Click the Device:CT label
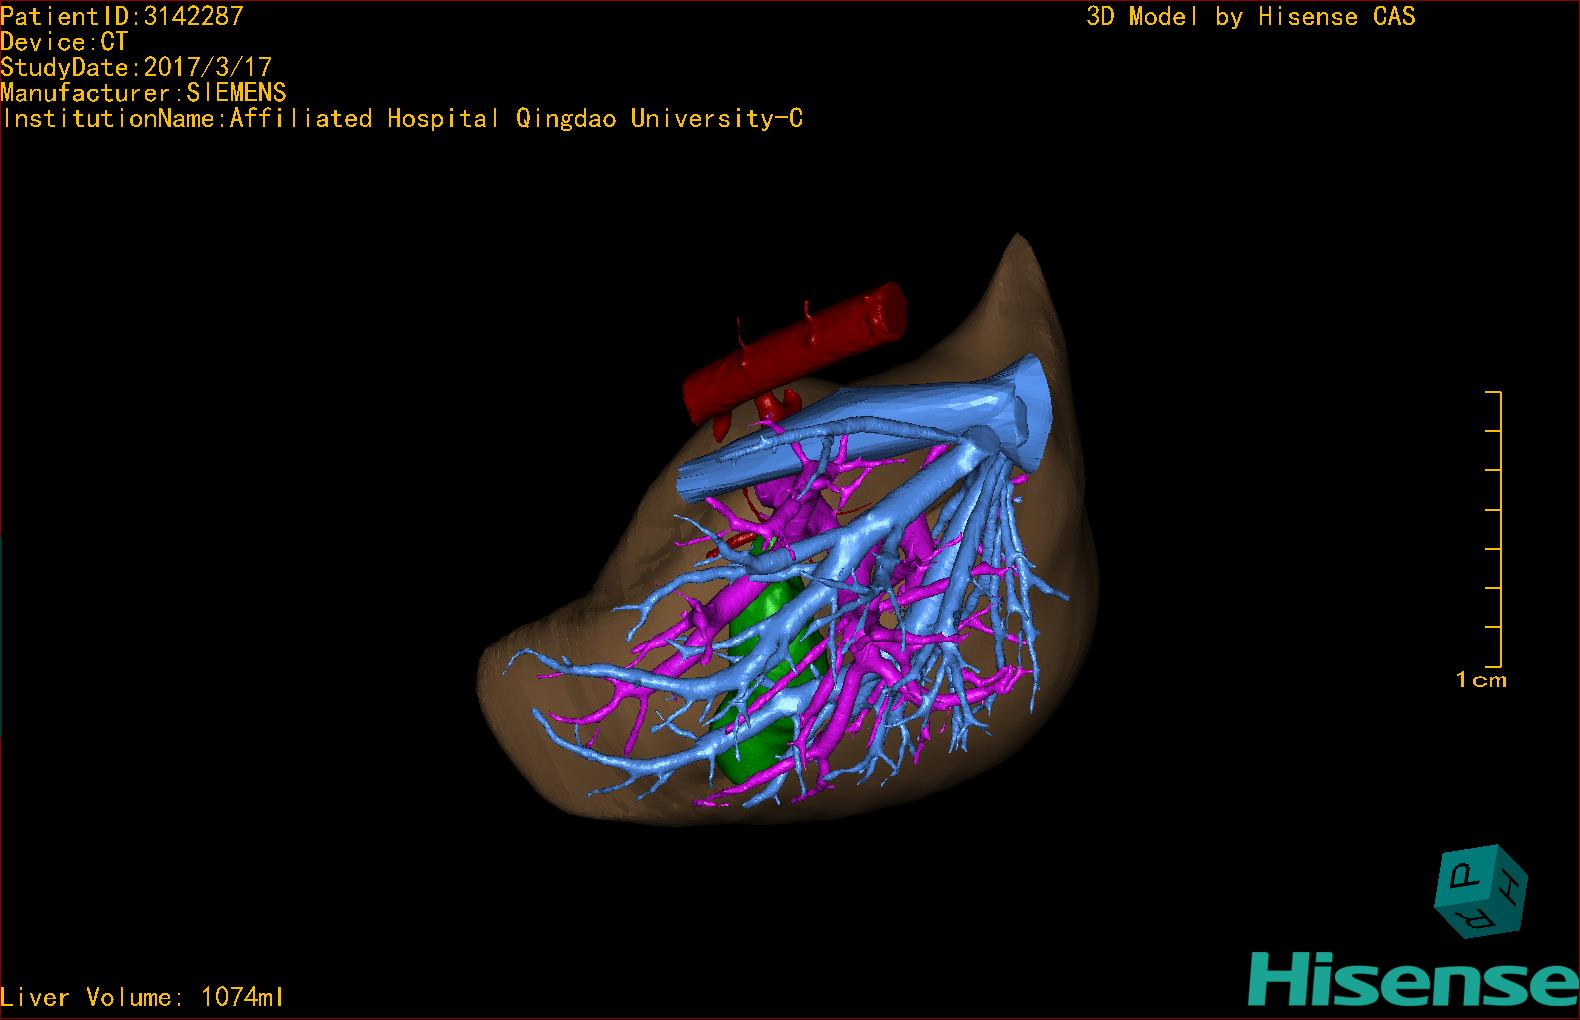The image size is (1580, 1020). pyautogui.click(x=64, y=42)
